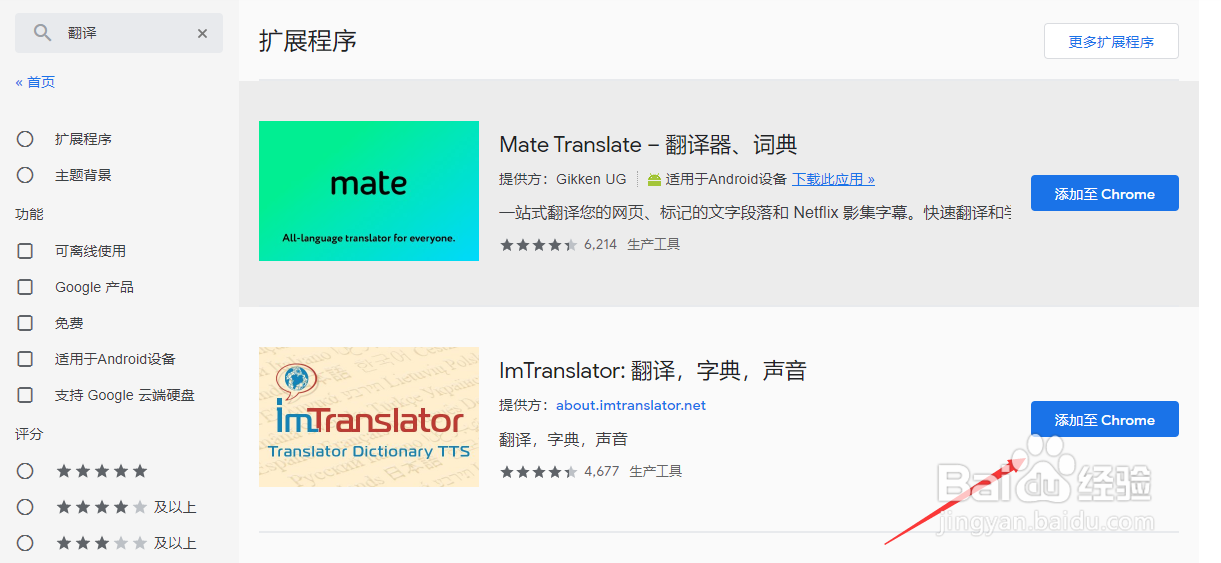Enable 适用于Android设备 filter checkbox

click(x=25, y=359)
